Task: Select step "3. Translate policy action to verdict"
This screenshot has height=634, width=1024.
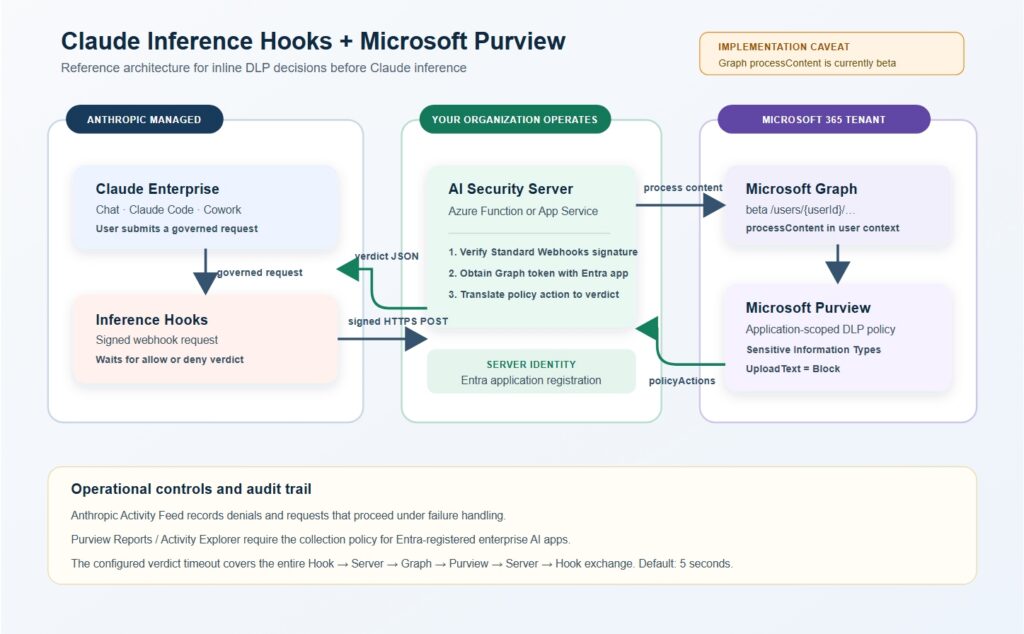Action: pos(534,294)
